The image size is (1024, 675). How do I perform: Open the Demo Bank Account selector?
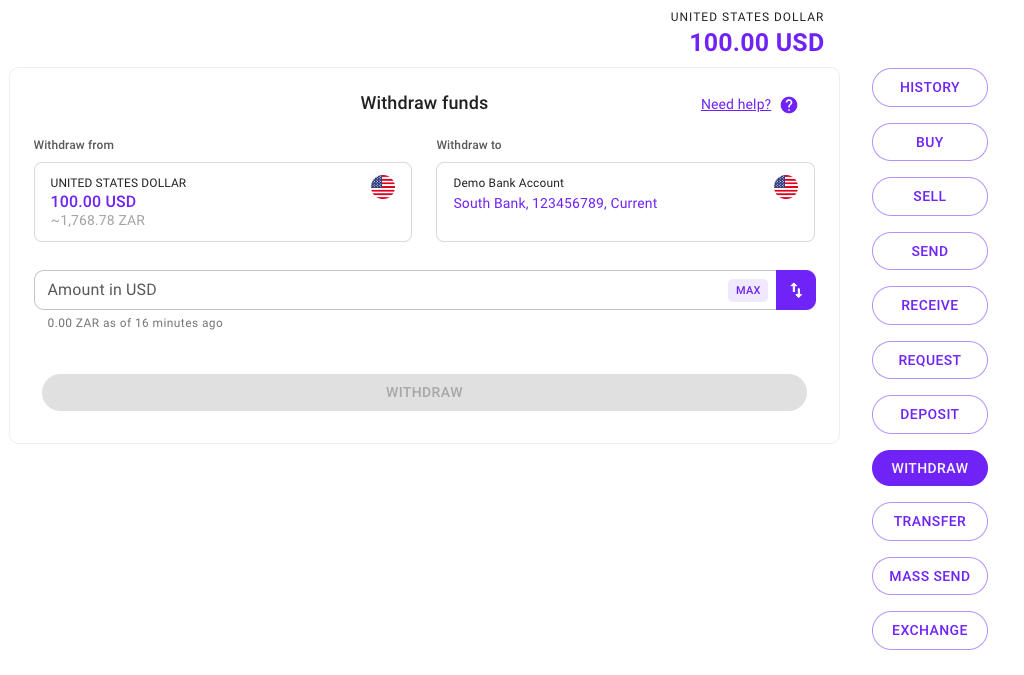[625, 202]
